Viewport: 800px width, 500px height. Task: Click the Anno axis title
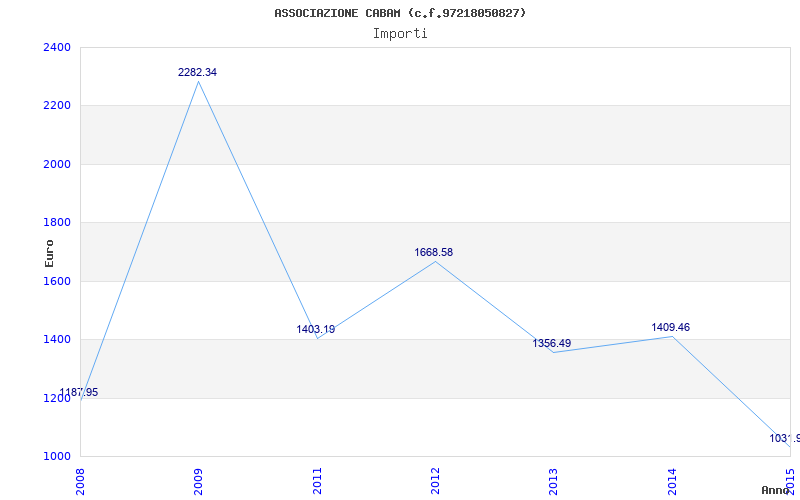point(776,490)
